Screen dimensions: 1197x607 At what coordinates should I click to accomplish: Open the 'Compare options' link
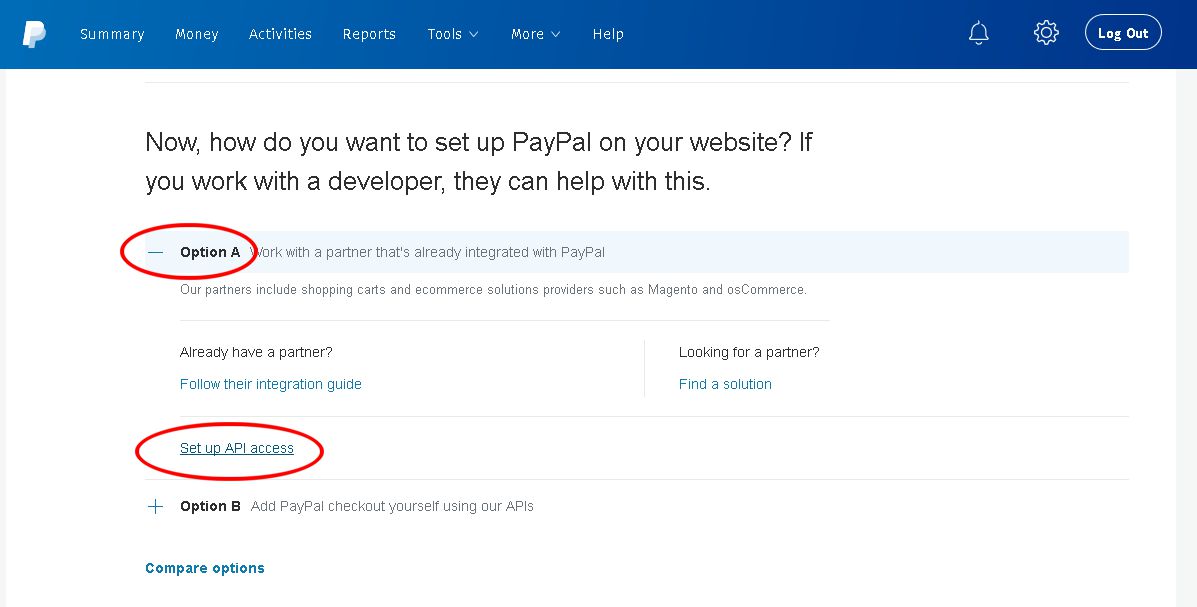(x=205, y=568)
